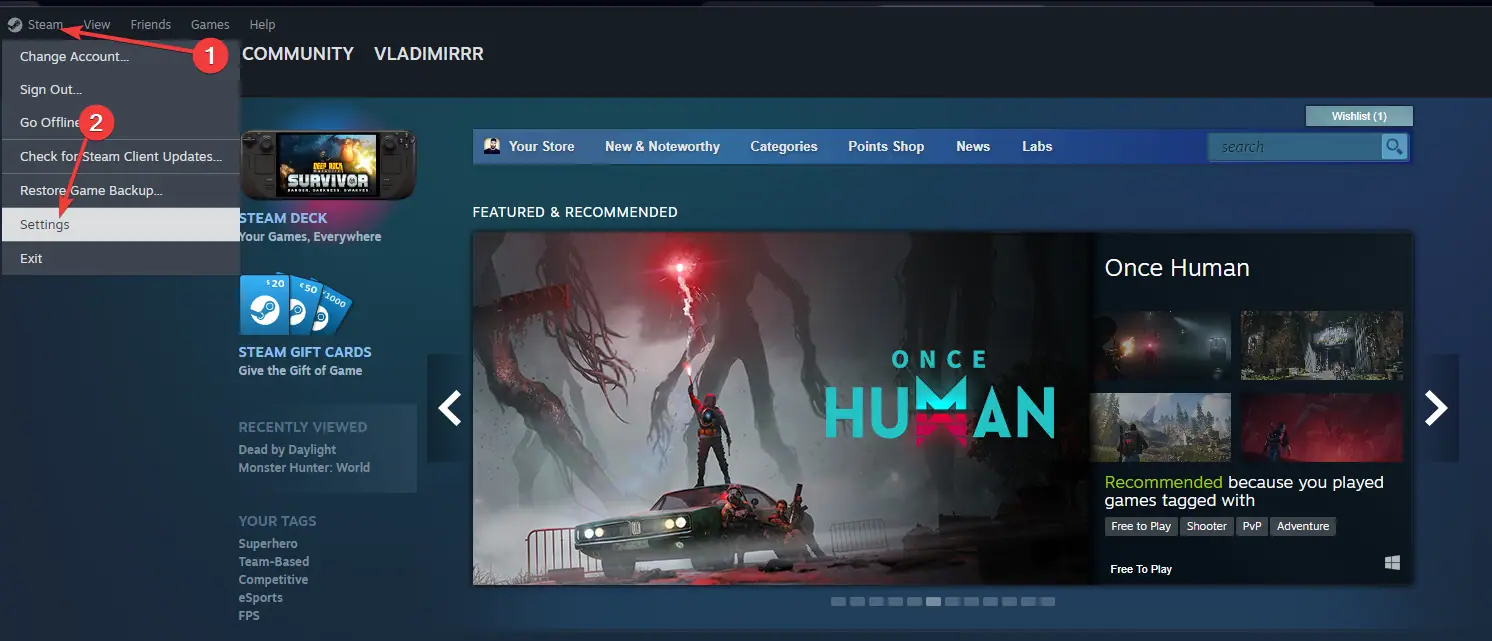Open Your Store dropdown

coord(541,146)
